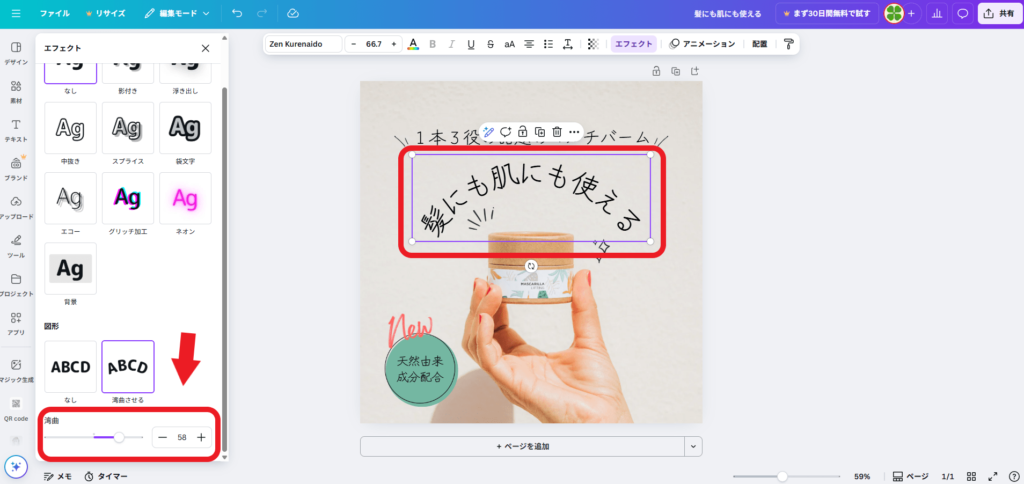Viewport: 1024px width, 484px height.
Task: Open the comments speech bubble icon
Action: click(x=963, y=14)
